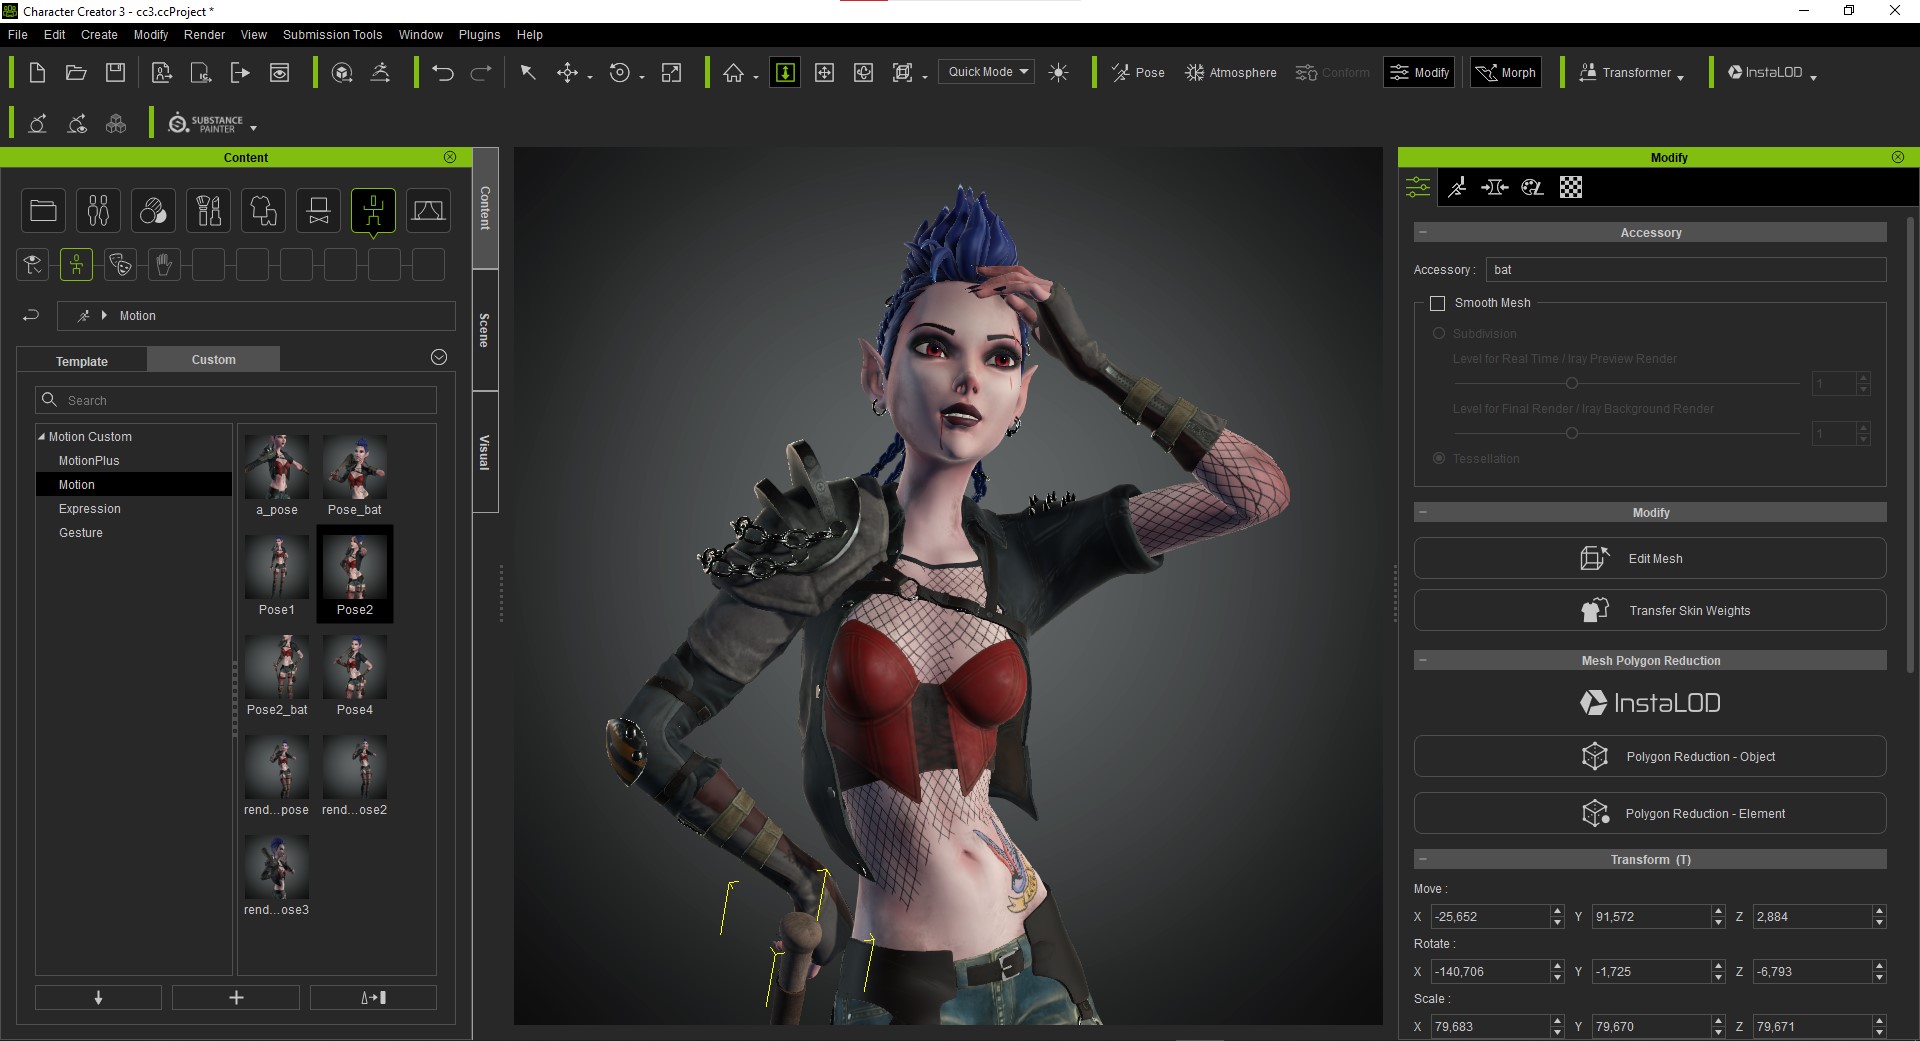Toggle the Atmosphere panel

(1230, 72)
